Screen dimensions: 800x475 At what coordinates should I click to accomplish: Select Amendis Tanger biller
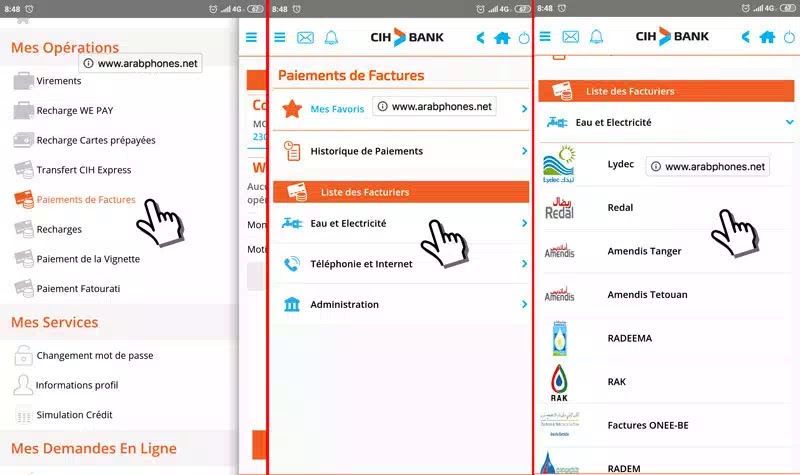(x=644, y=251)
